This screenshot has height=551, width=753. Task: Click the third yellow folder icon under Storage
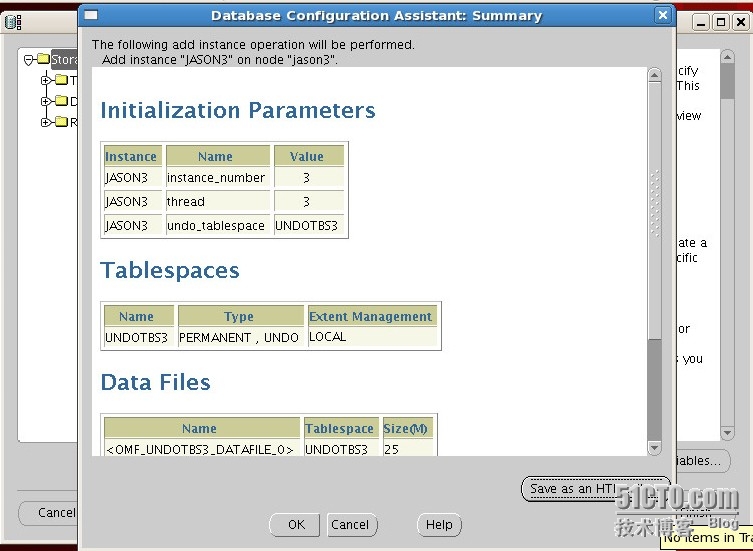61,122
